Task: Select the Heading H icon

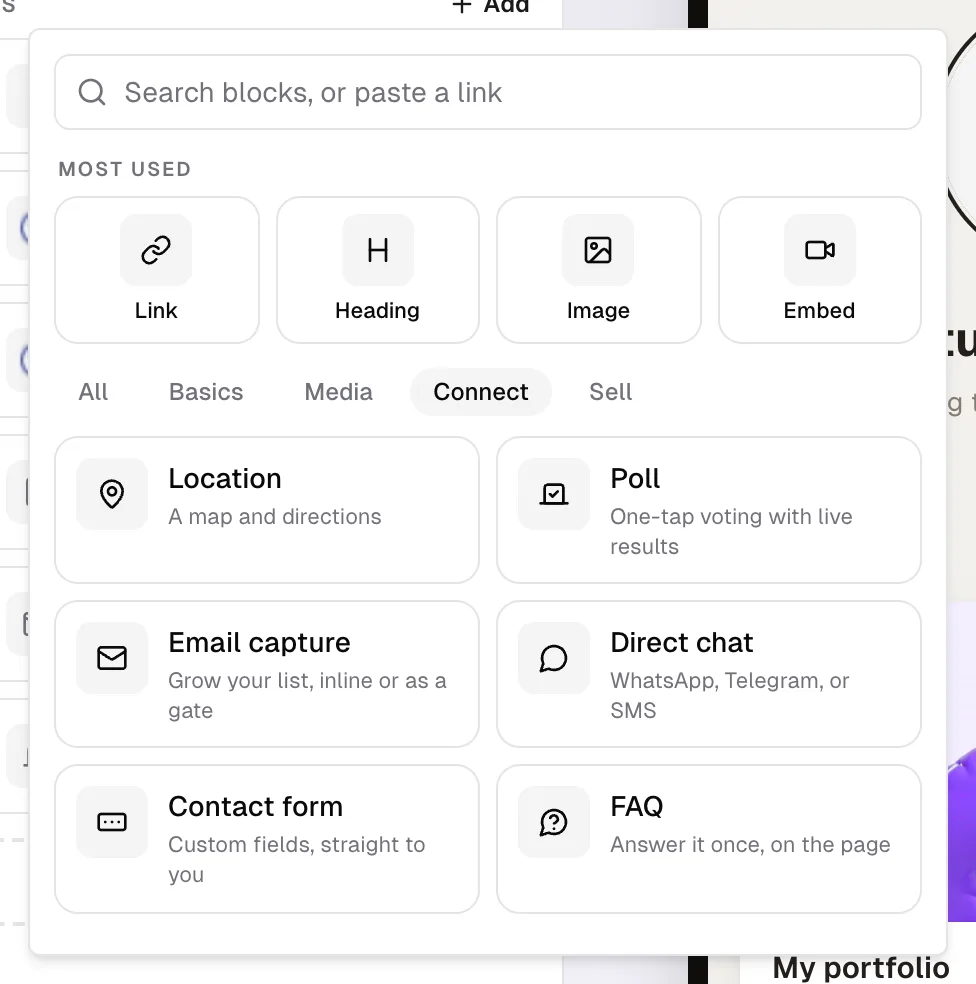Action: 377,250
